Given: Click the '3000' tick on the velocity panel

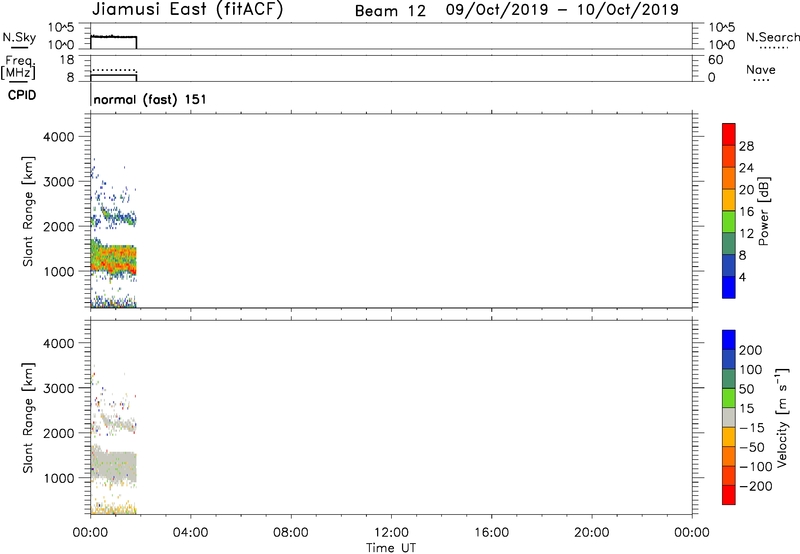Looking at the screenshot, I should [59, 388].
